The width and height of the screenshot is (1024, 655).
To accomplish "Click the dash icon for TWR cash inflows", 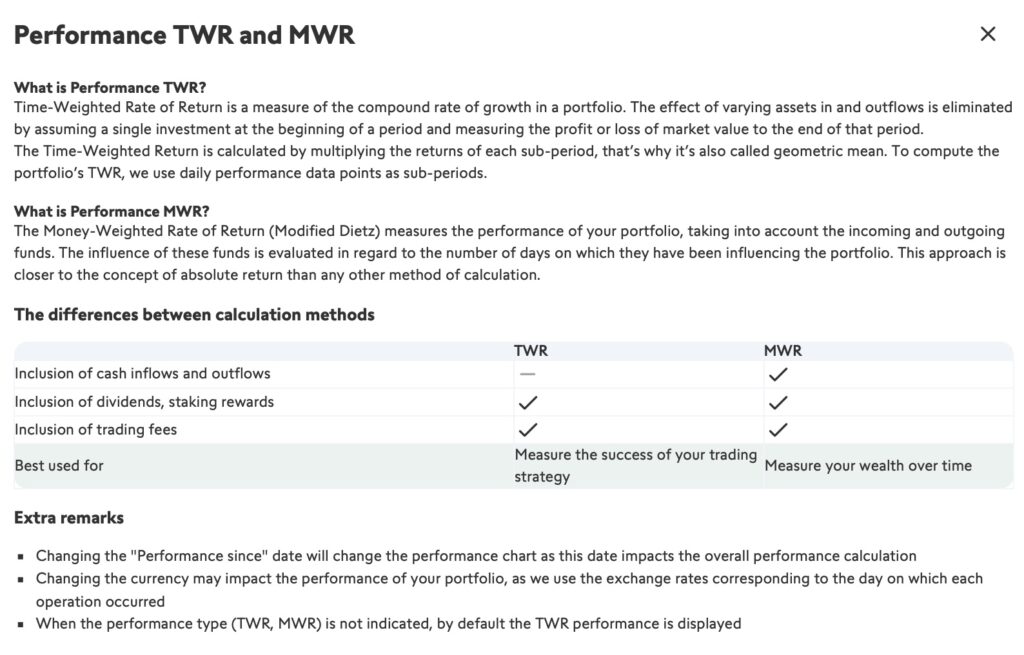I will pyautogui.click(x=528, y=374).
